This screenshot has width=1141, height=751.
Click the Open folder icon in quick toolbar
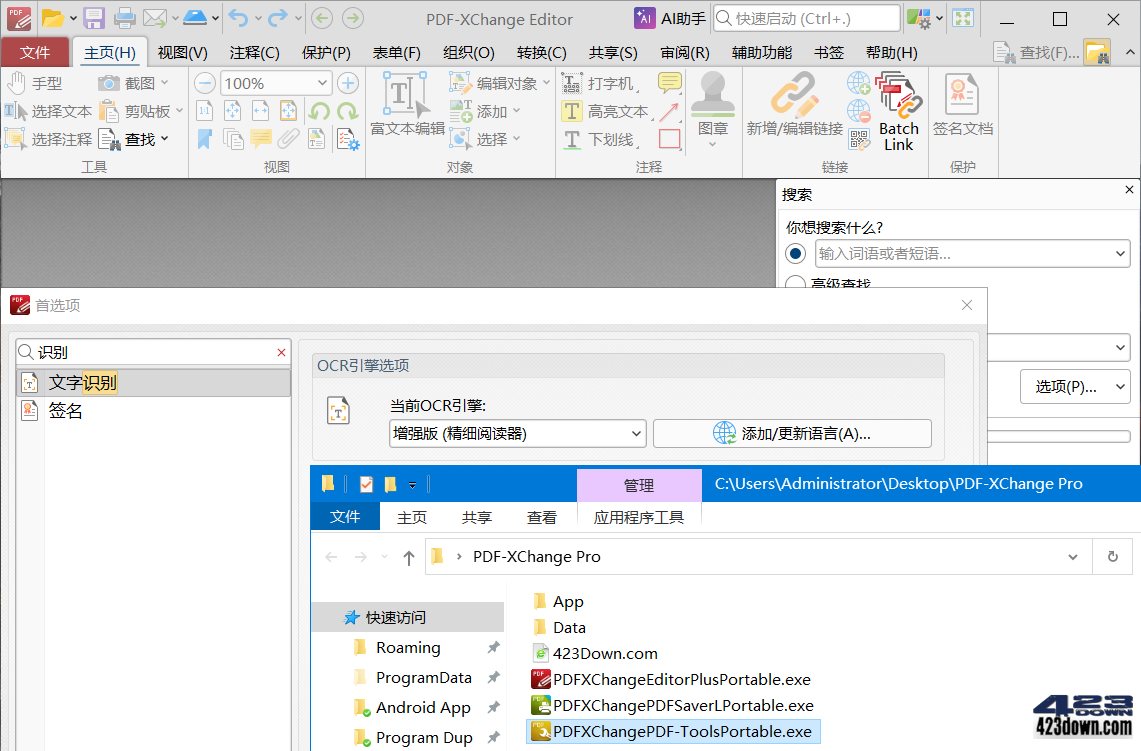point(52,18)
